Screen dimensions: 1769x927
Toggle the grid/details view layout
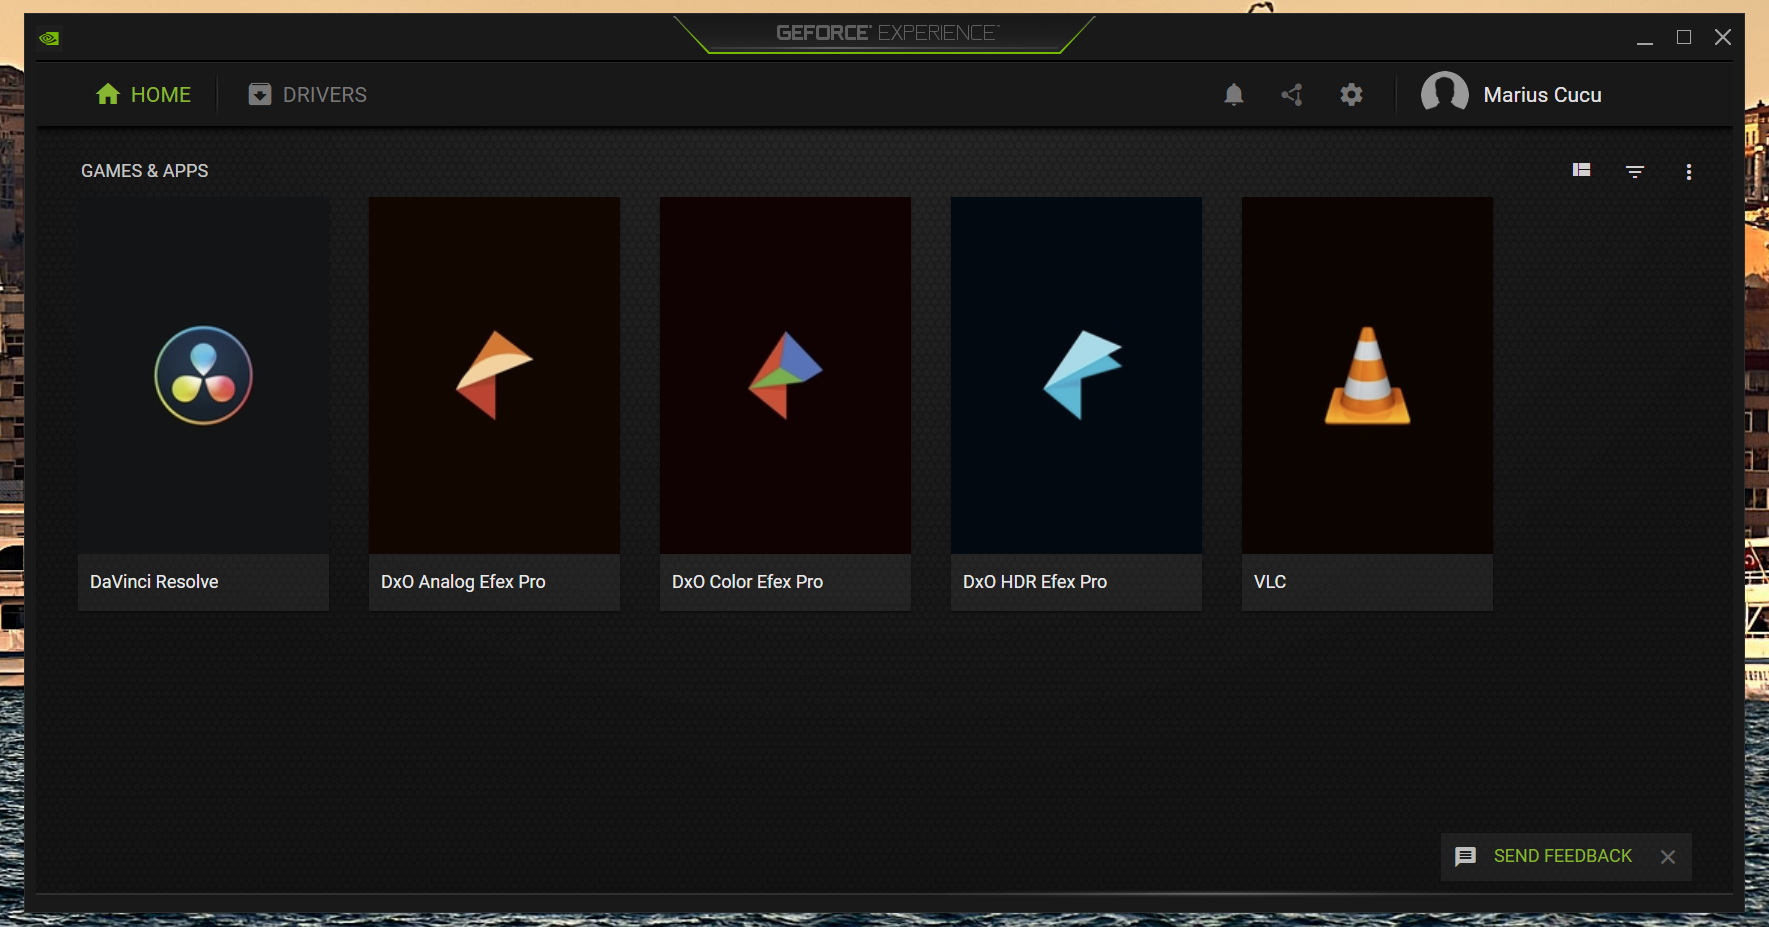click(1581, 171)
